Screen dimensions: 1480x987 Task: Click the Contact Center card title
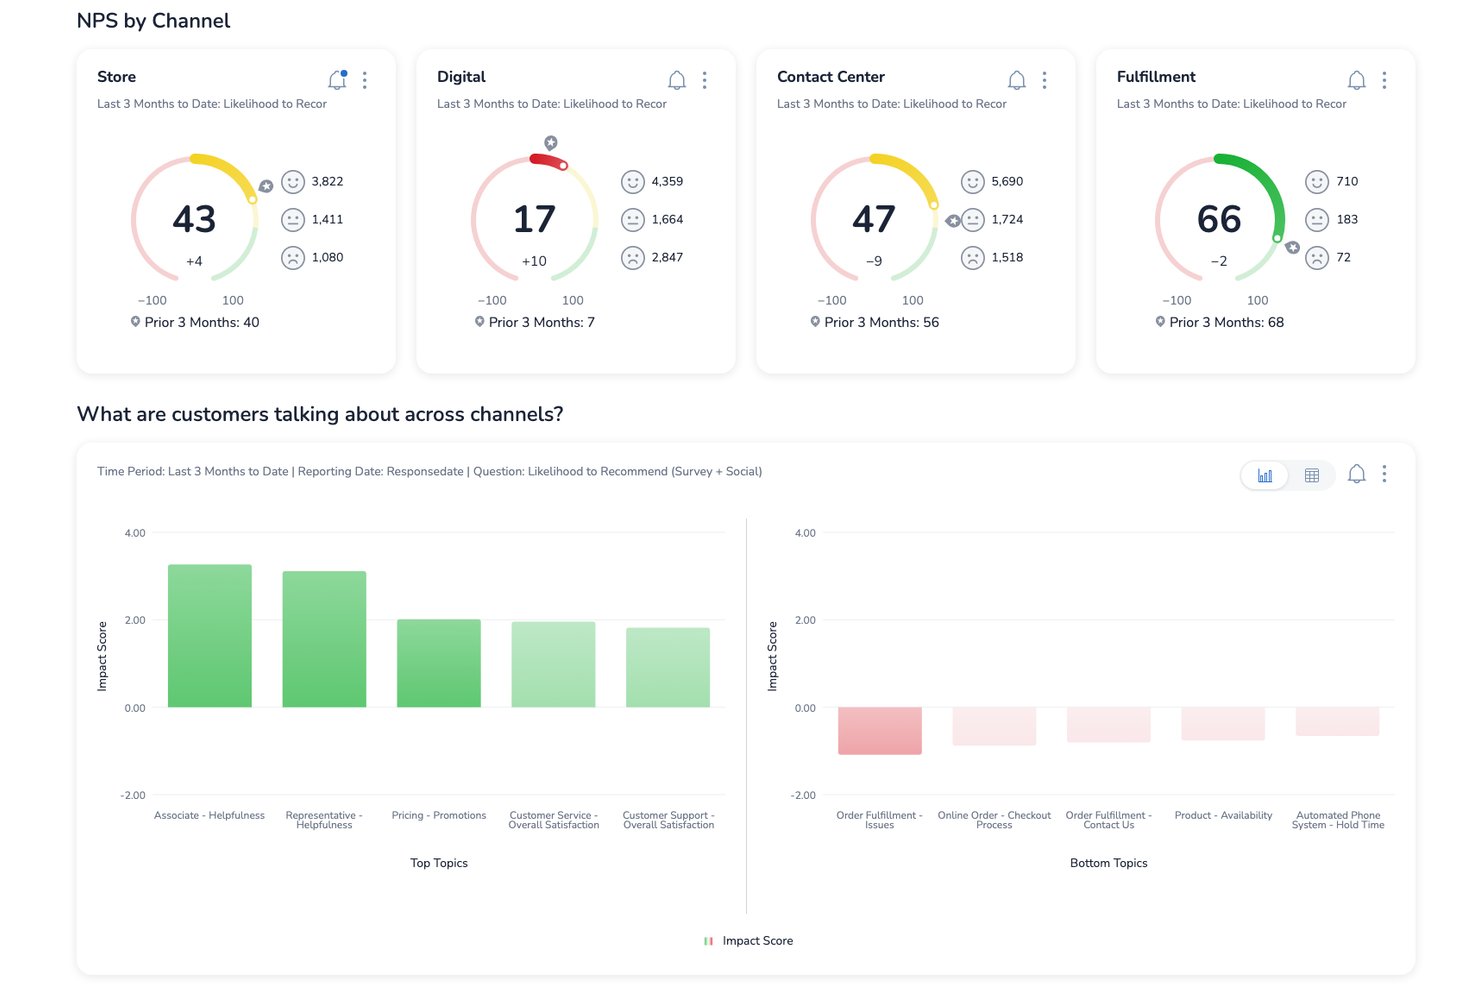point(831,77)
